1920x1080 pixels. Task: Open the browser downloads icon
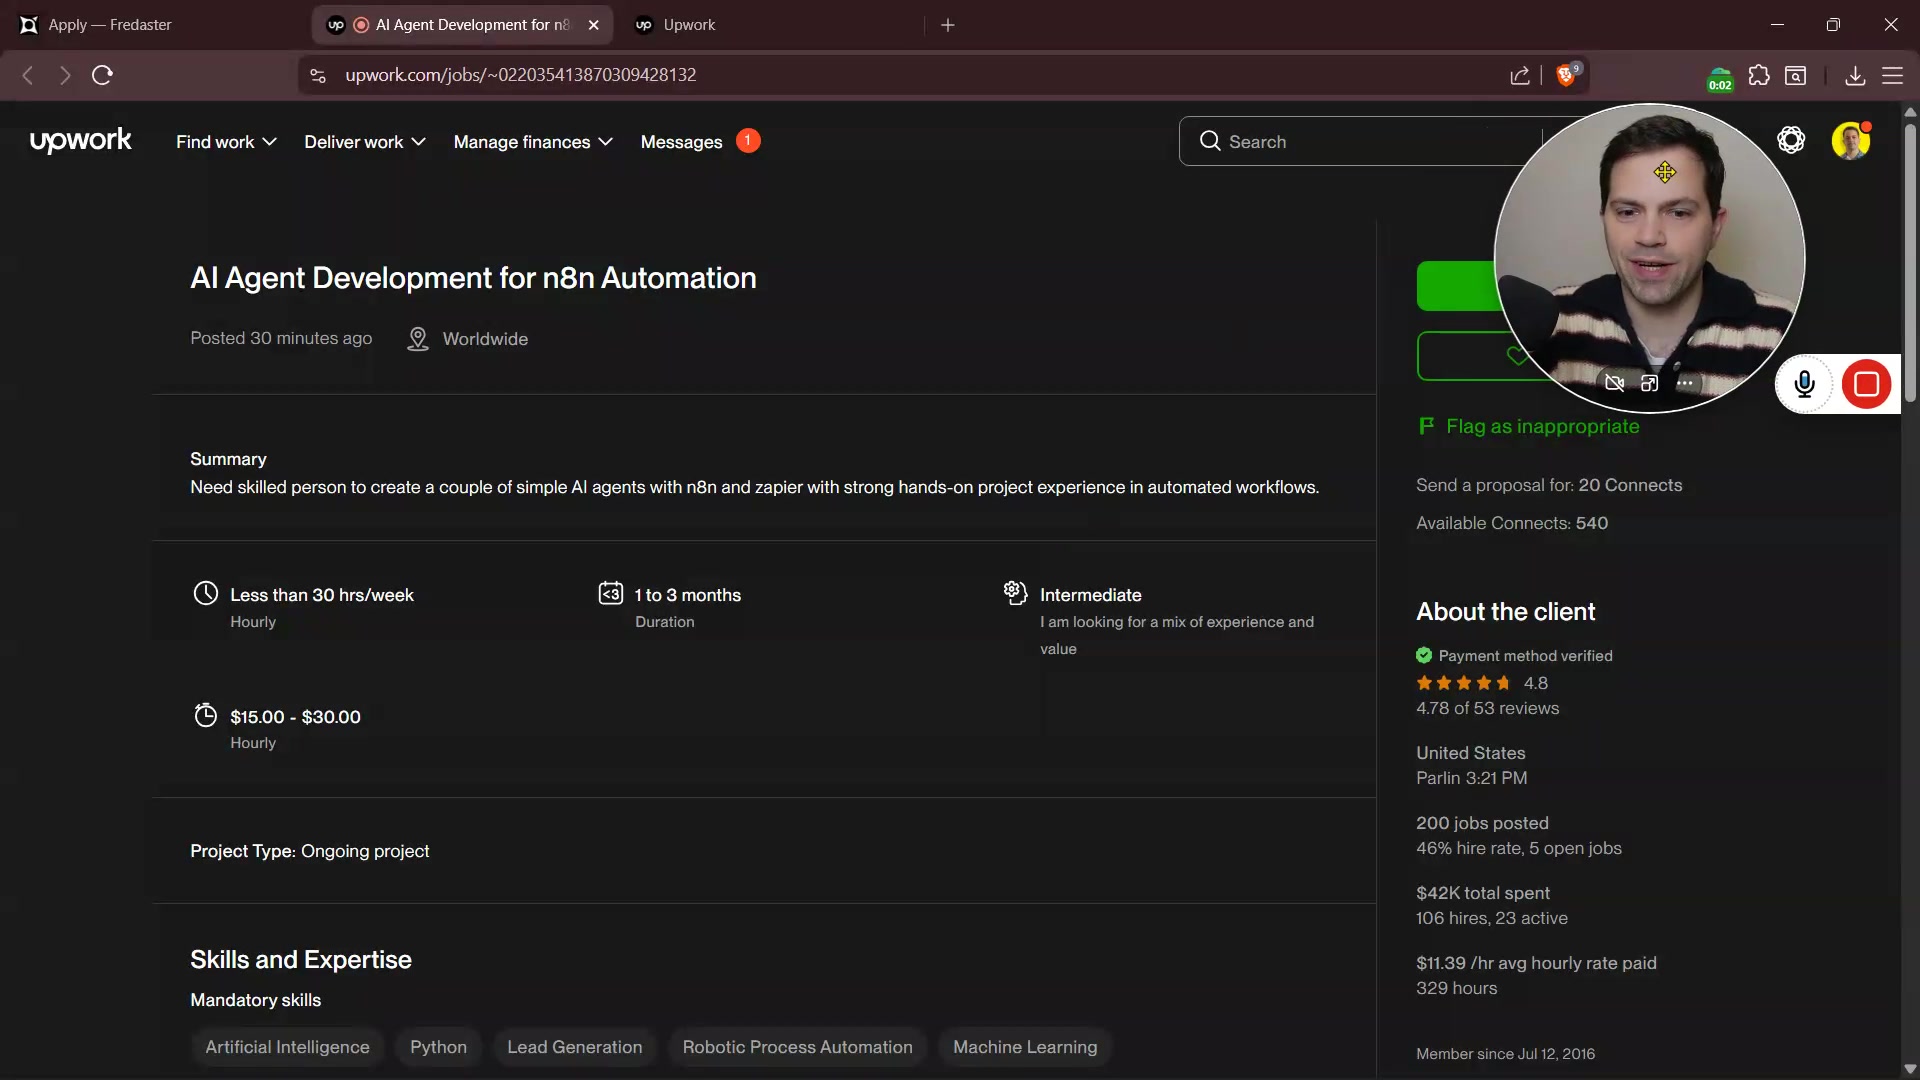tap(1855, 75)
